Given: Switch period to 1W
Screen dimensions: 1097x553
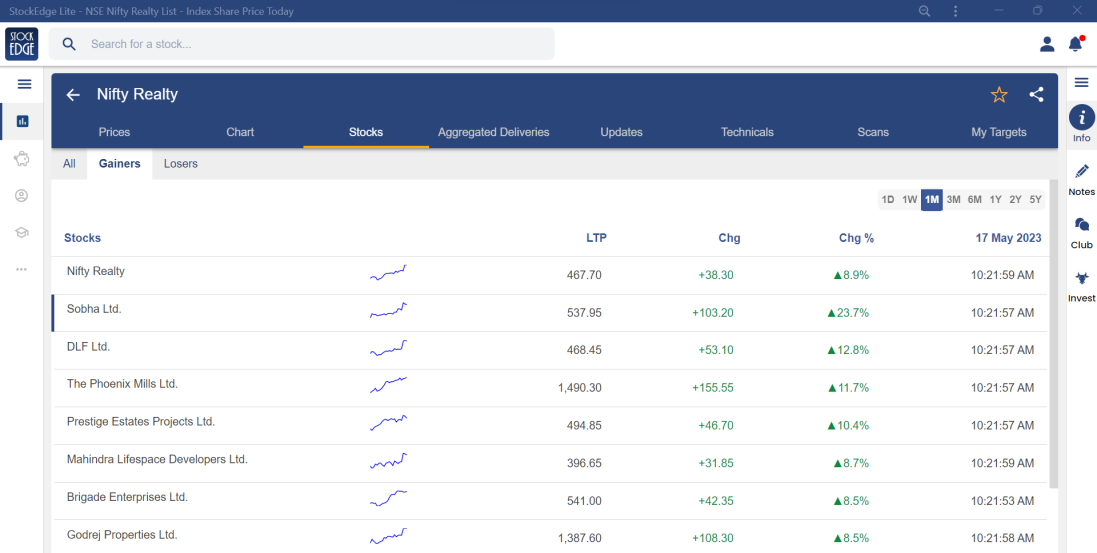Looking at the screenshot, I should (909, 200).
